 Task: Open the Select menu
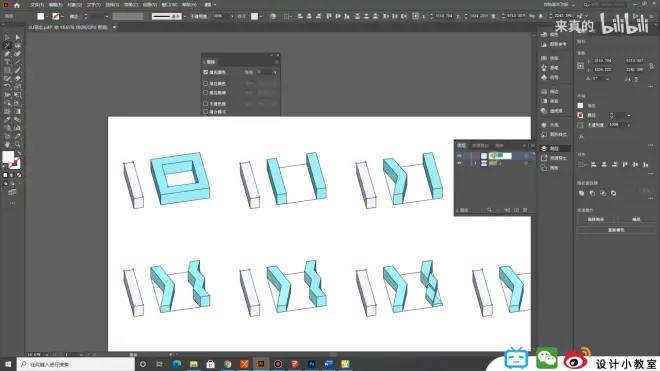pos(112,5)
